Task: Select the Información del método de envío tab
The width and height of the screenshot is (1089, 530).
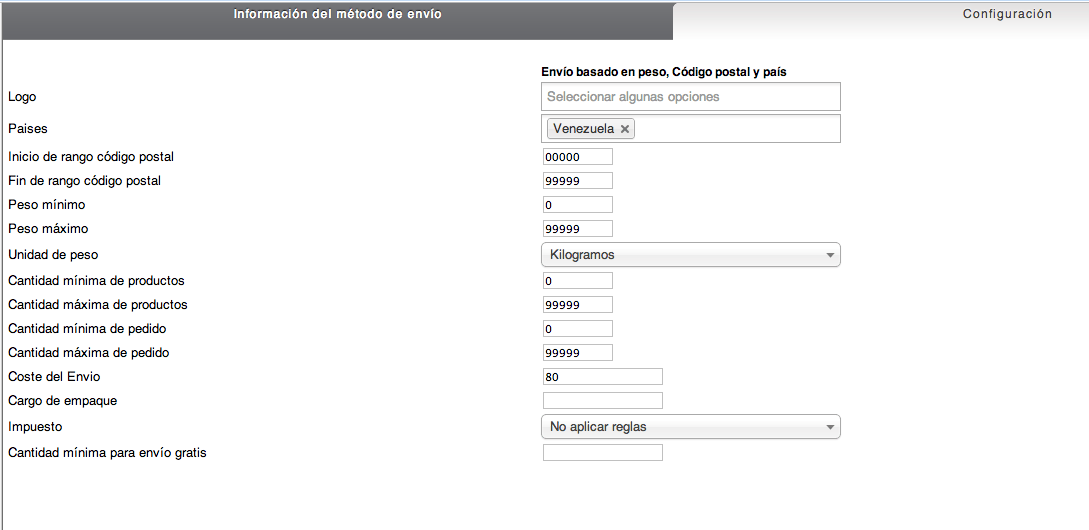Action: coord(338,14)
